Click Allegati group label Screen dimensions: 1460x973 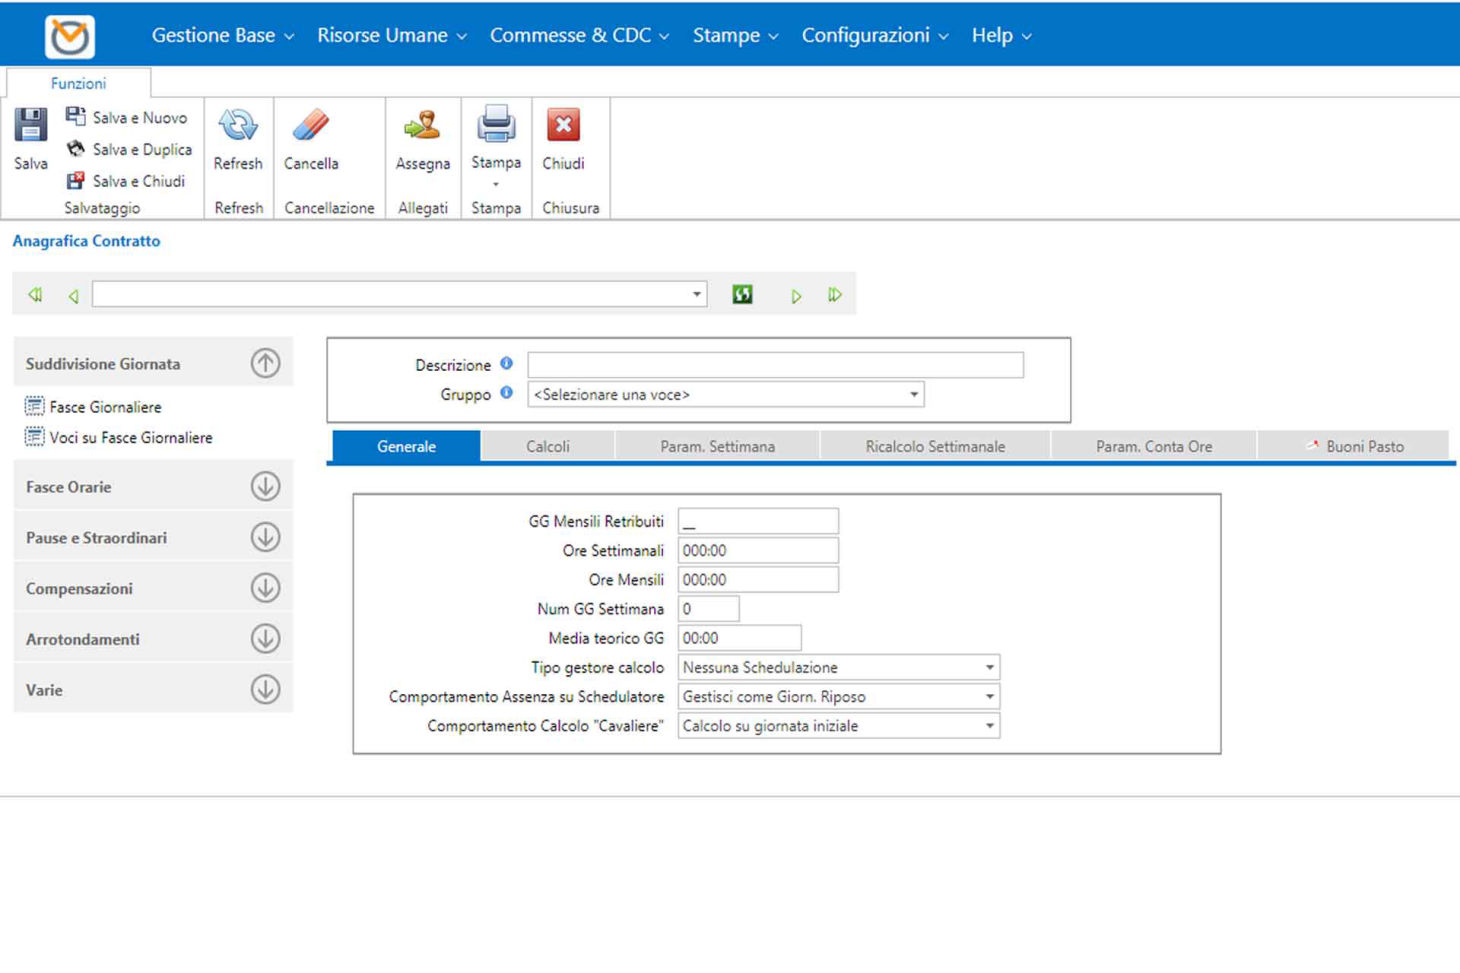coord(423,208)
